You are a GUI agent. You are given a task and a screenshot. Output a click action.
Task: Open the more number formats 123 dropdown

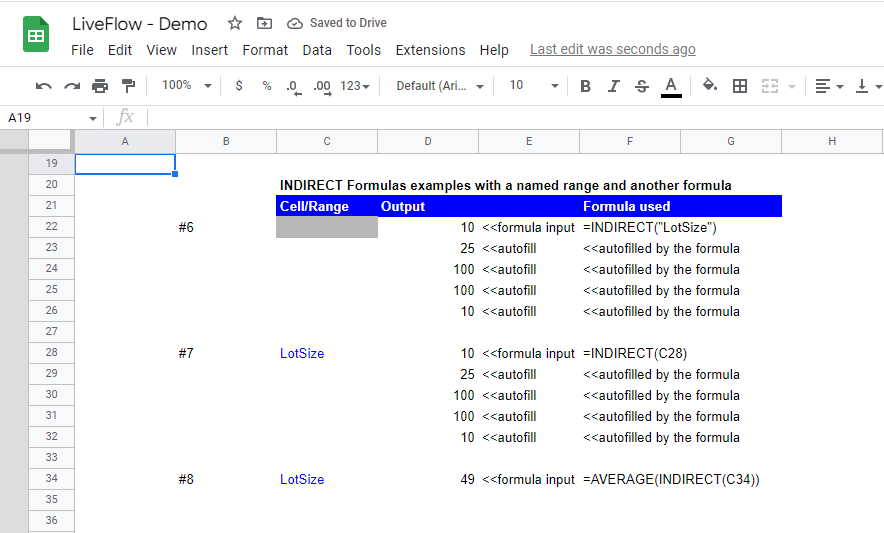pyautogui.click(x=355, y=86)
